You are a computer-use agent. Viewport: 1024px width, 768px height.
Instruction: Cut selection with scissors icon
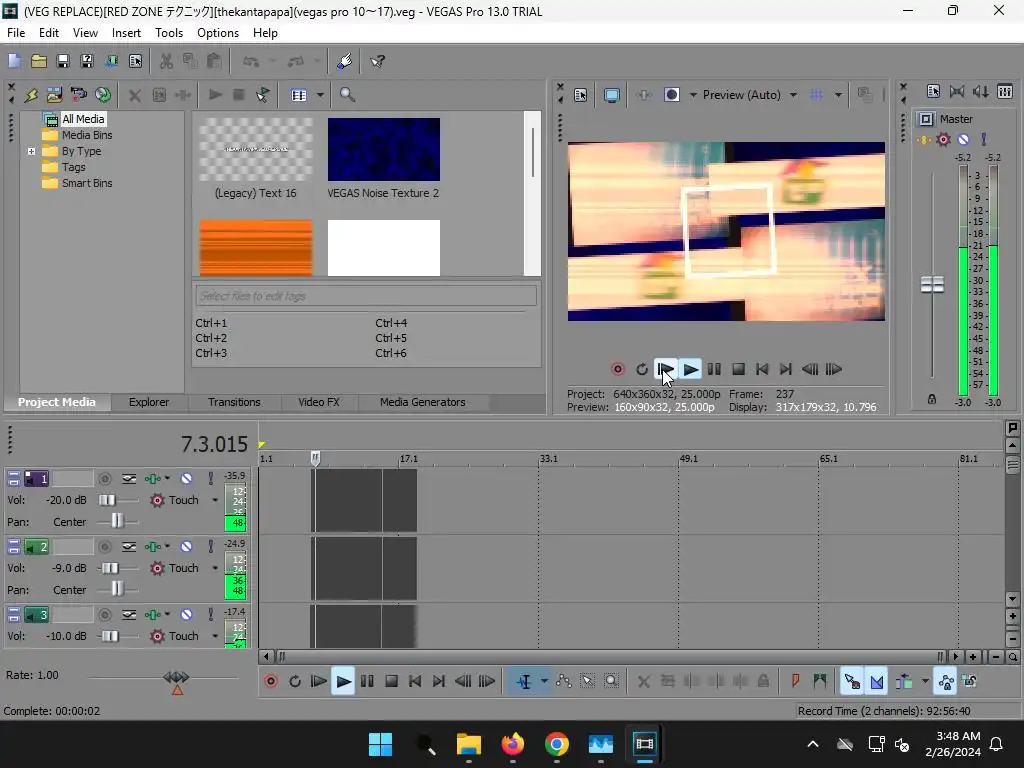click(x=166, y=61)
